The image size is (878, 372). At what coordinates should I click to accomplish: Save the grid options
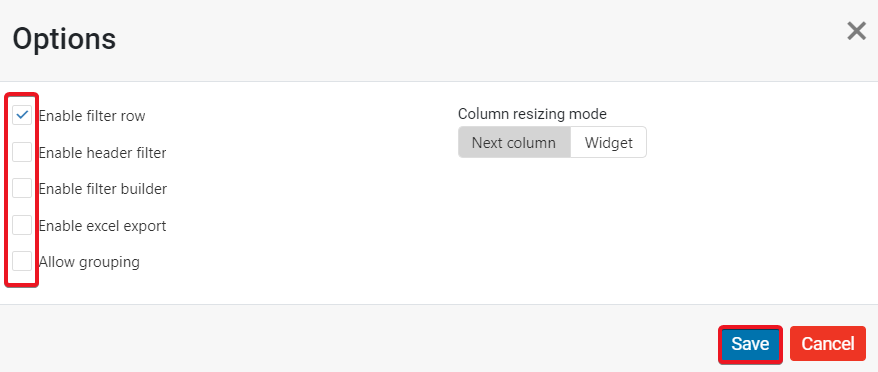(750, 344)
